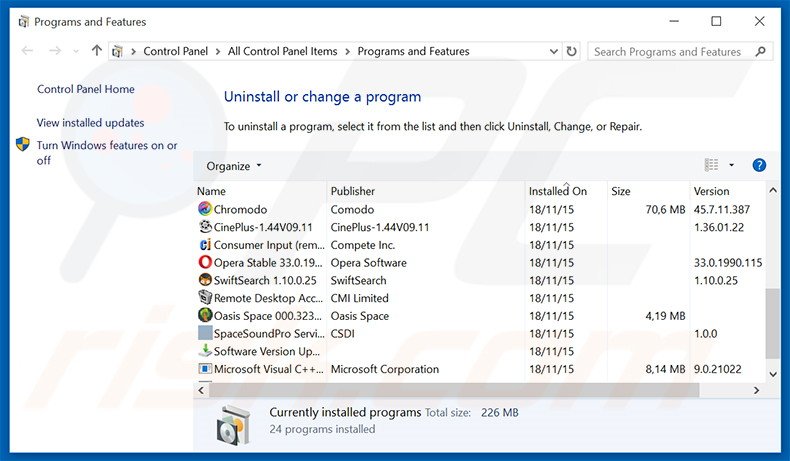Open the View installed updates link
The image size is (790, 461).
(x=90, y=123)
